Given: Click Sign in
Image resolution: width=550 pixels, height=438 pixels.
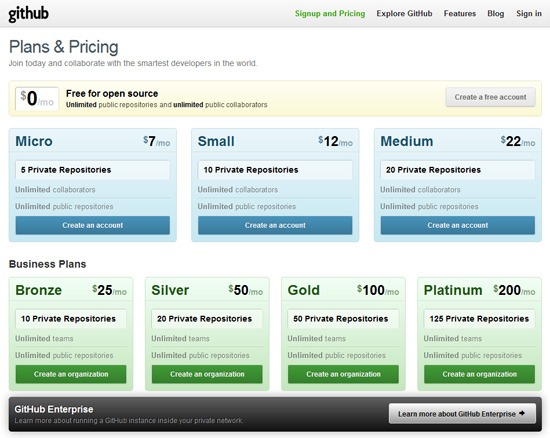Looking at the screenshot, I should pyautogui.click(x=529, y=14).
